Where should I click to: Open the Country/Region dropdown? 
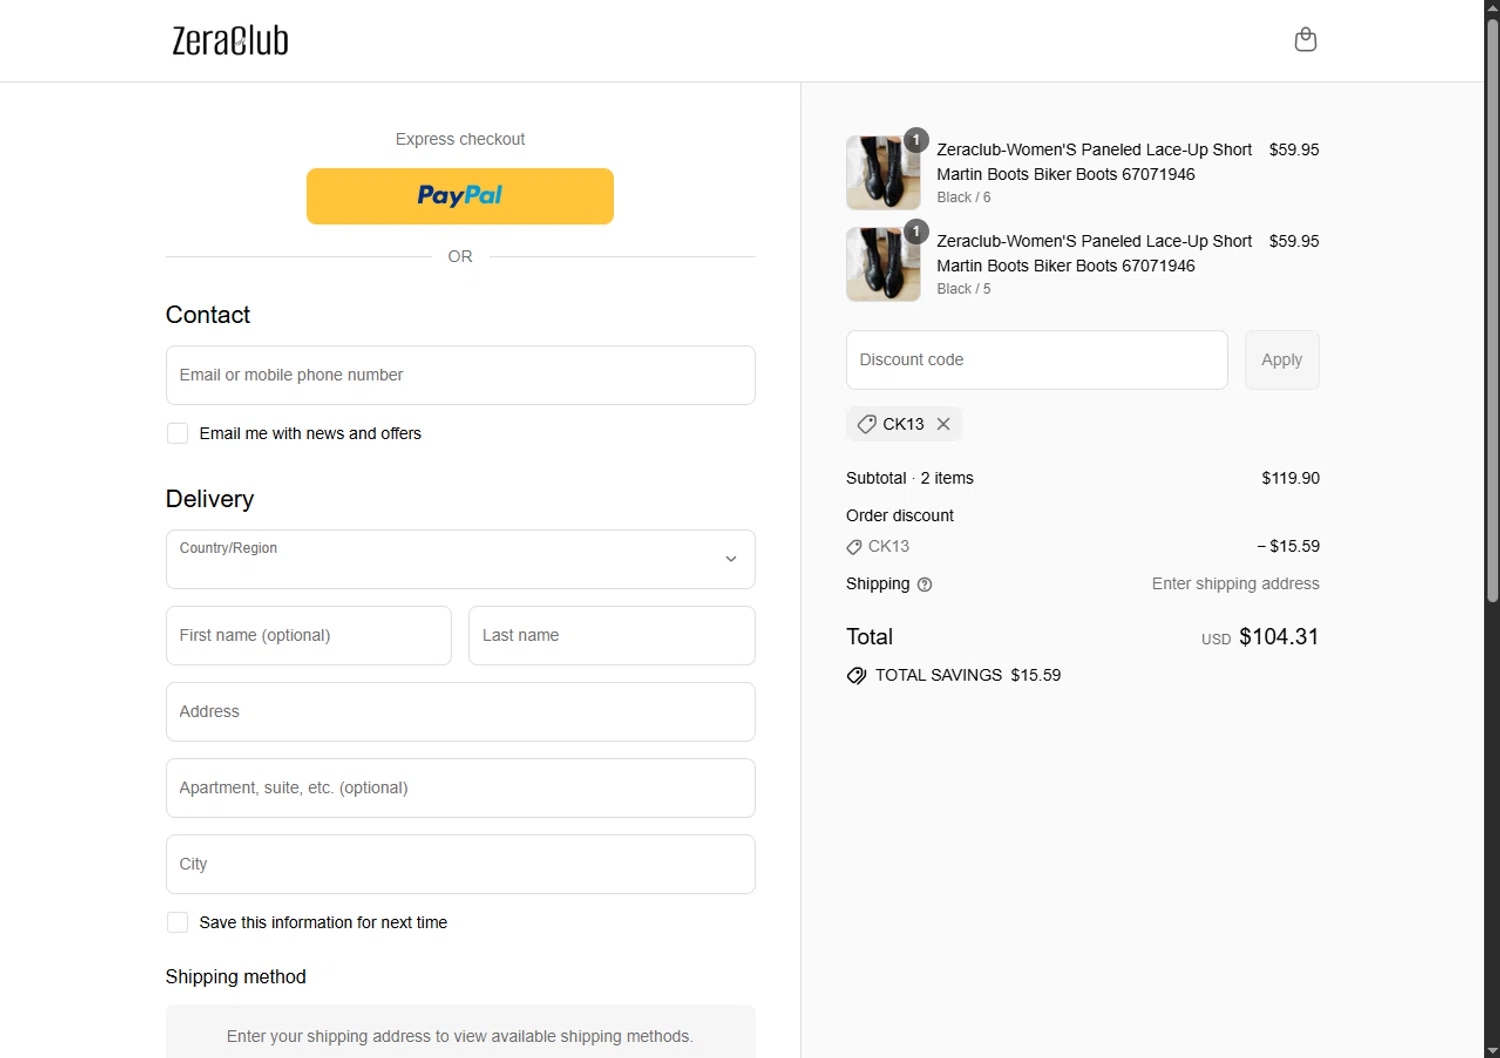[x=460, y=559]
